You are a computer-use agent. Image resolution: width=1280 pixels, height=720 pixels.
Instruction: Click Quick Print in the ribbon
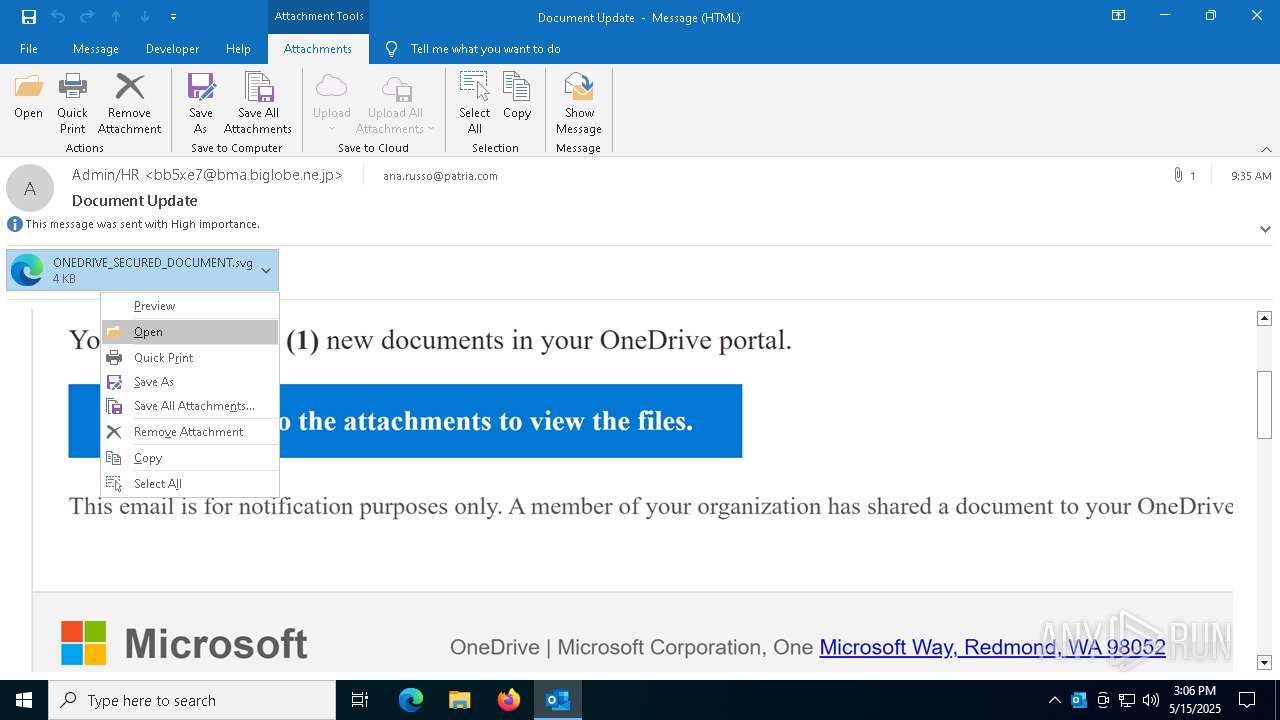click(72, 104)
